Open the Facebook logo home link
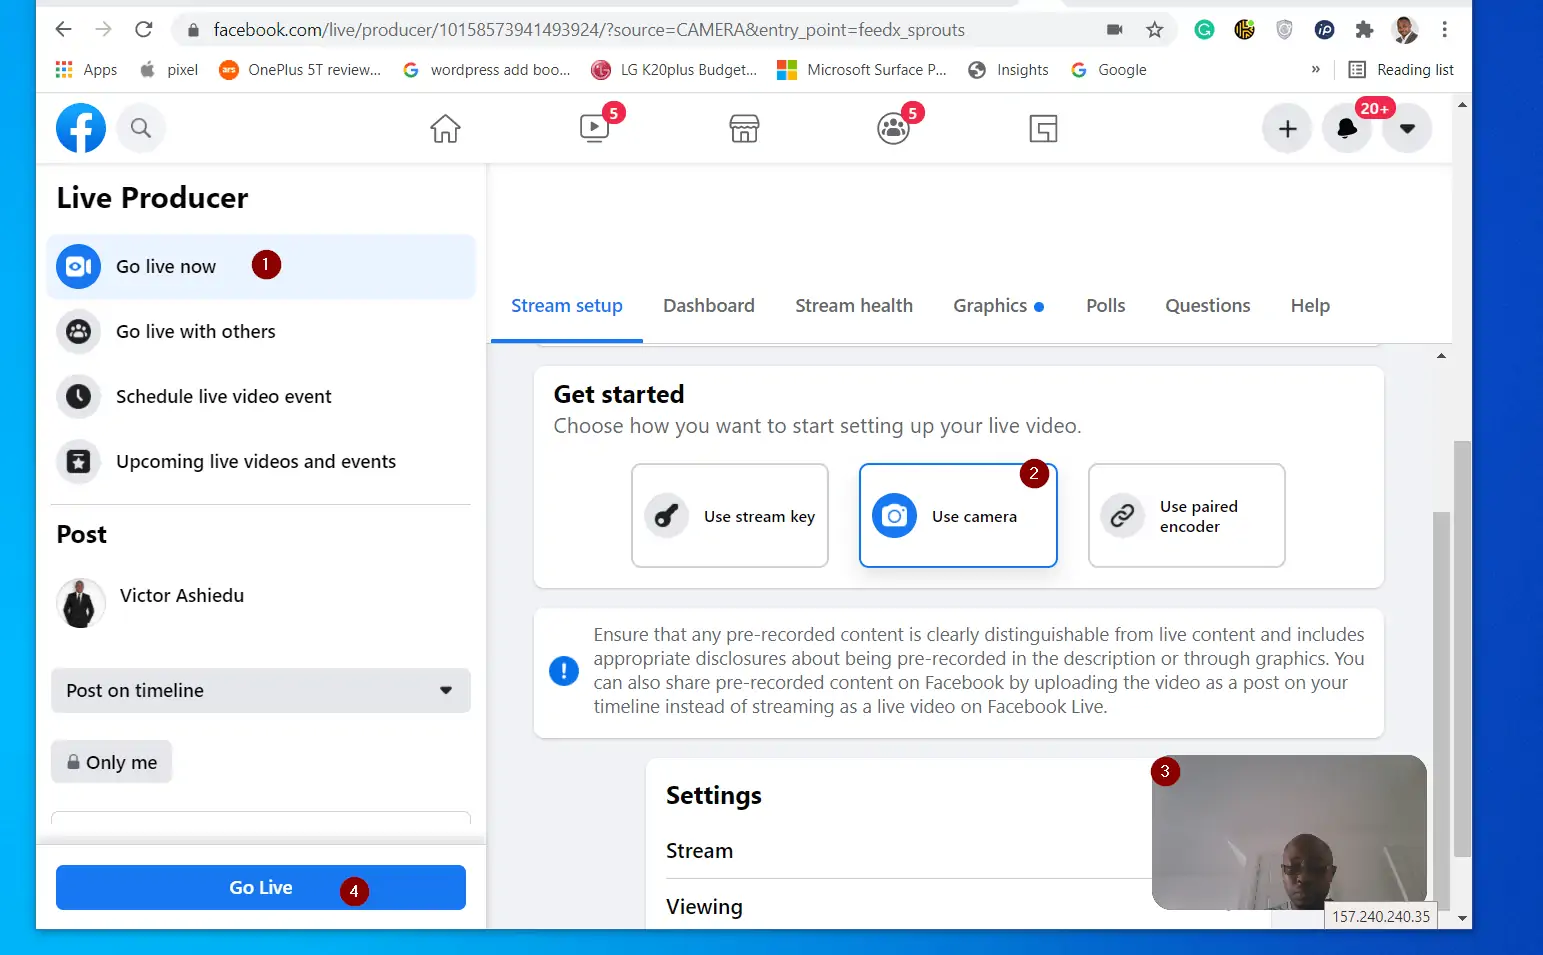 pos(81,128)
